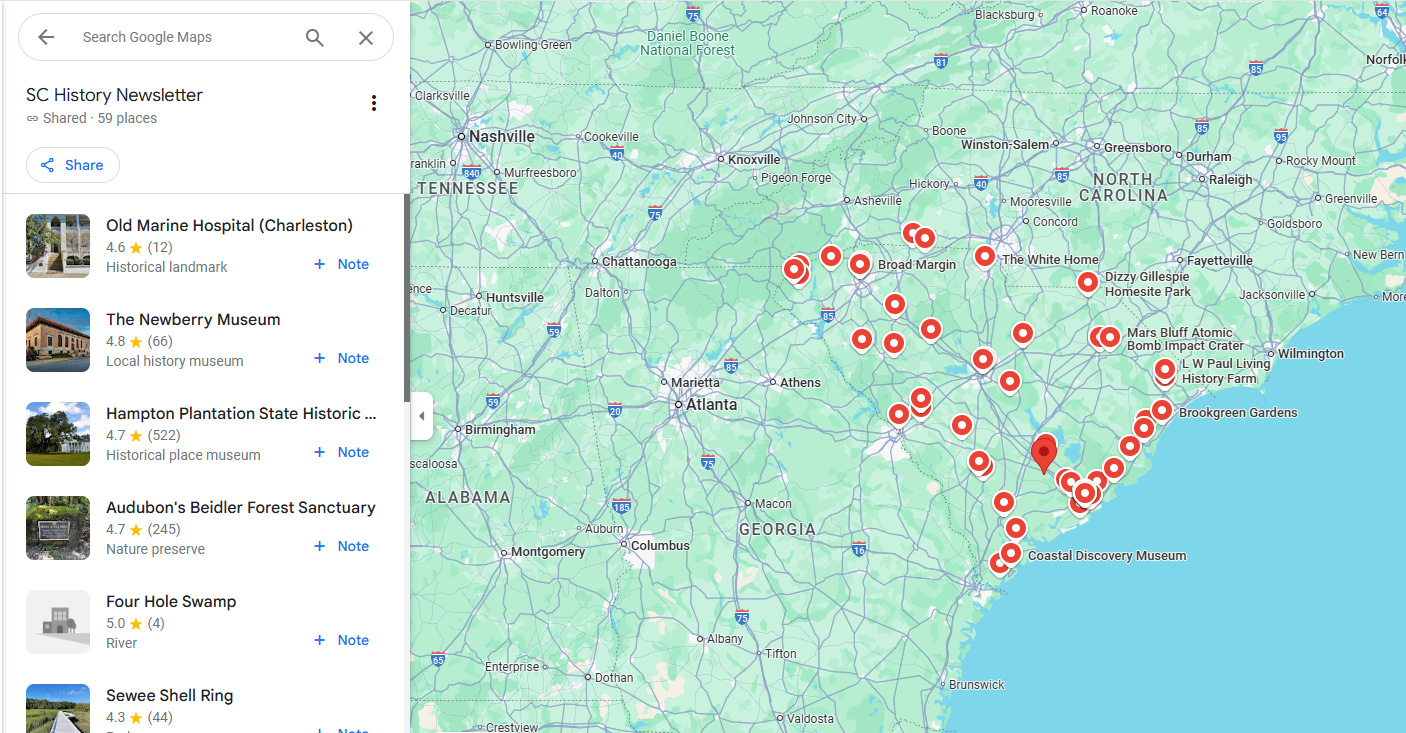This screenshot has width=1406, height=733.
Task: Click the Montgomery city label
Action: (x=548, y=552)
